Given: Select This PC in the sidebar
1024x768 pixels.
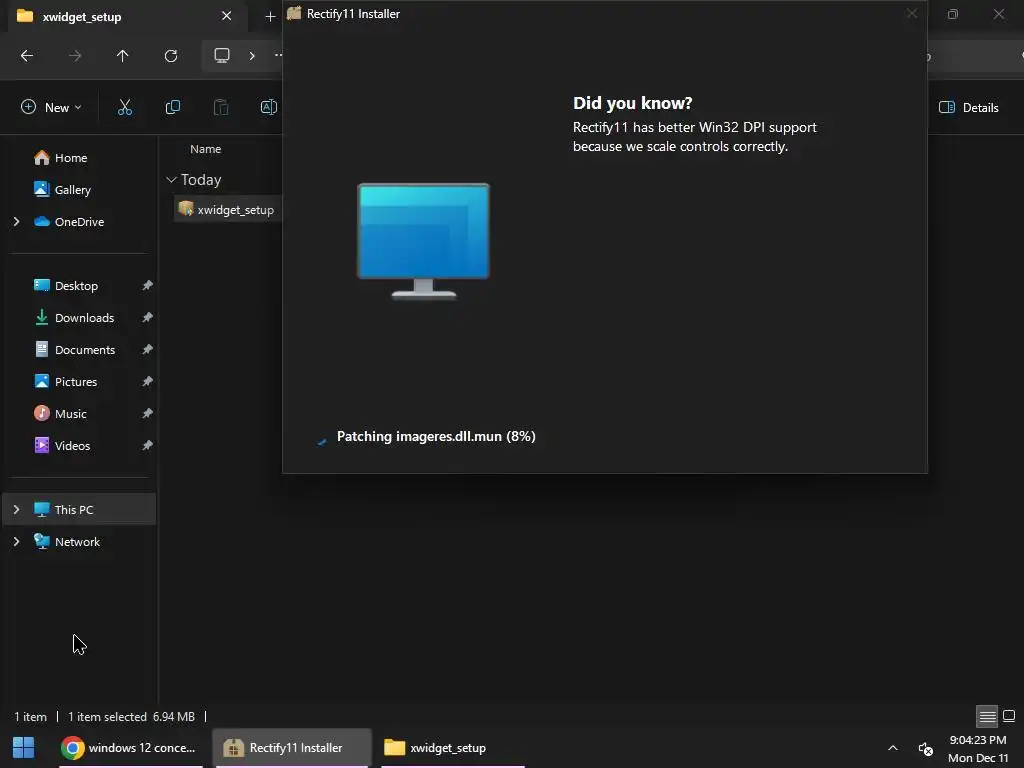Looking at the screenshot, I should point(80,509).
